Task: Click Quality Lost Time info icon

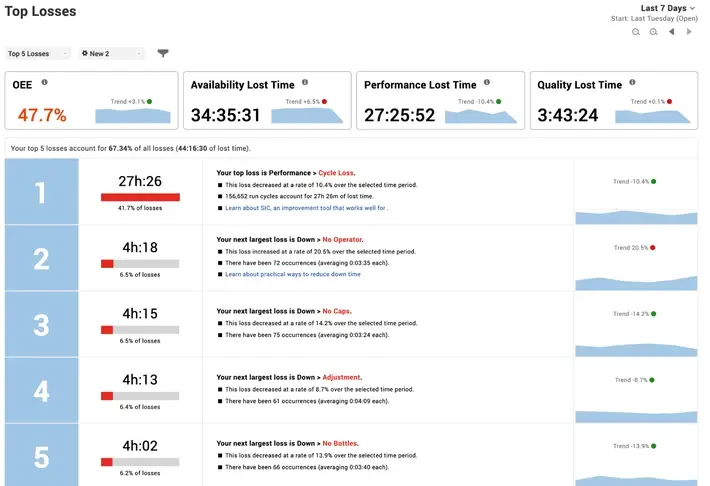Action: click(632, 82)
